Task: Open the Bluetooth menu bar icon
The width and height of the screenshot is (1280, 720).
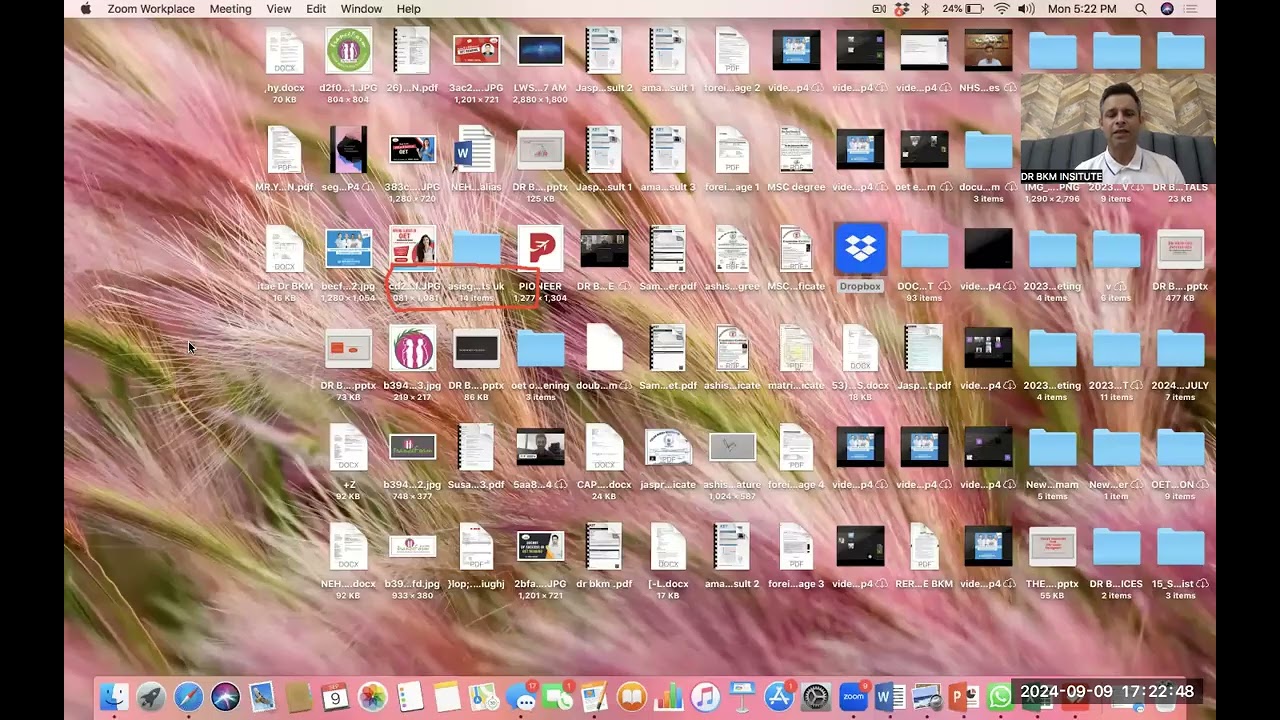Action: point(925,9)
